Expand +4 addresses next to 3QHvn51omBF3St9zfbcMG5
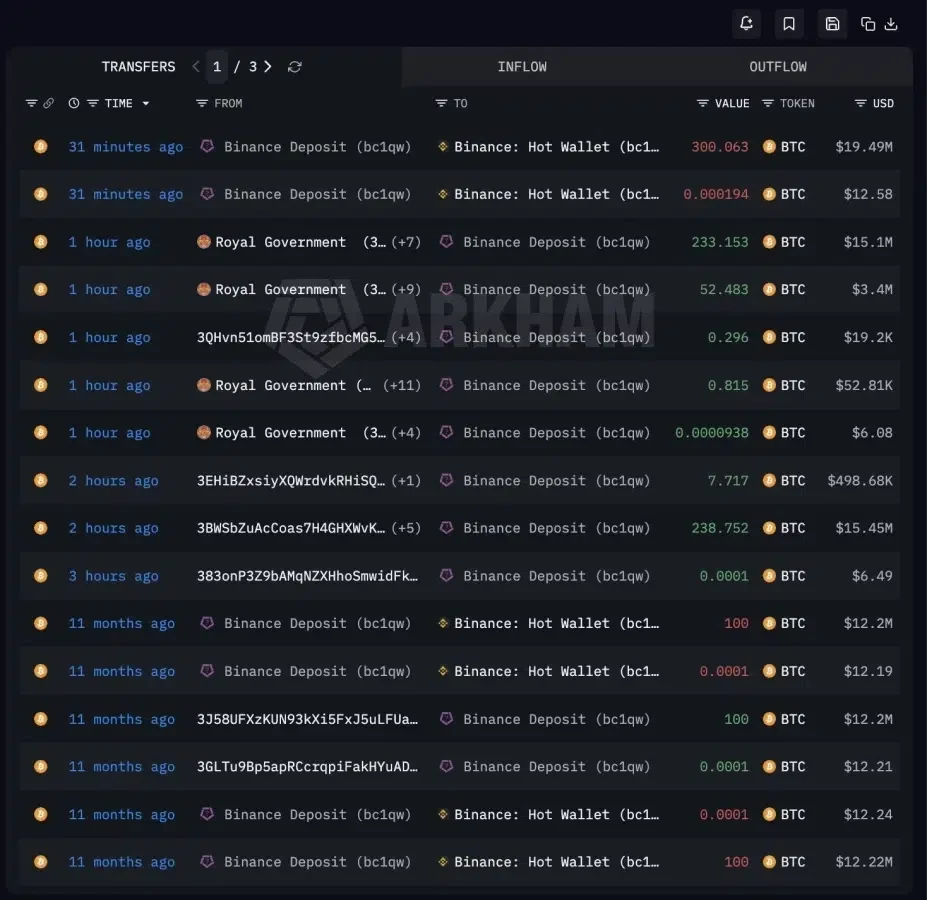The image size is (927, 900). [x=406, y=338]
